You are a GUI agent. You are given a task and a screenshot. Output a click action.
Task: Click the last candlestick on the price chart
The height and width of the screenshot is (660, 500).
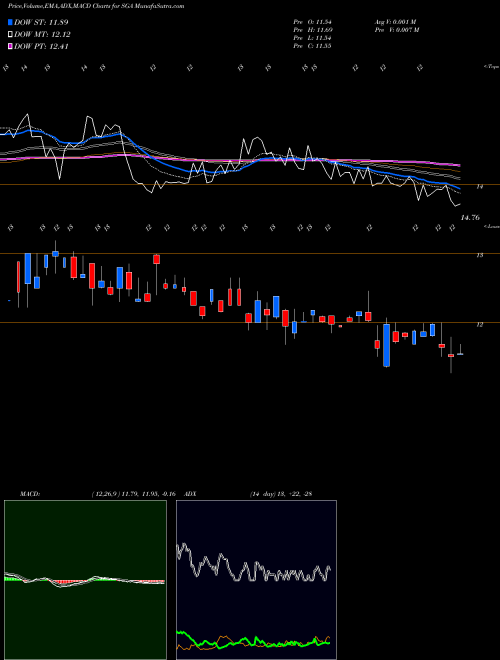[x=460, y=353]
